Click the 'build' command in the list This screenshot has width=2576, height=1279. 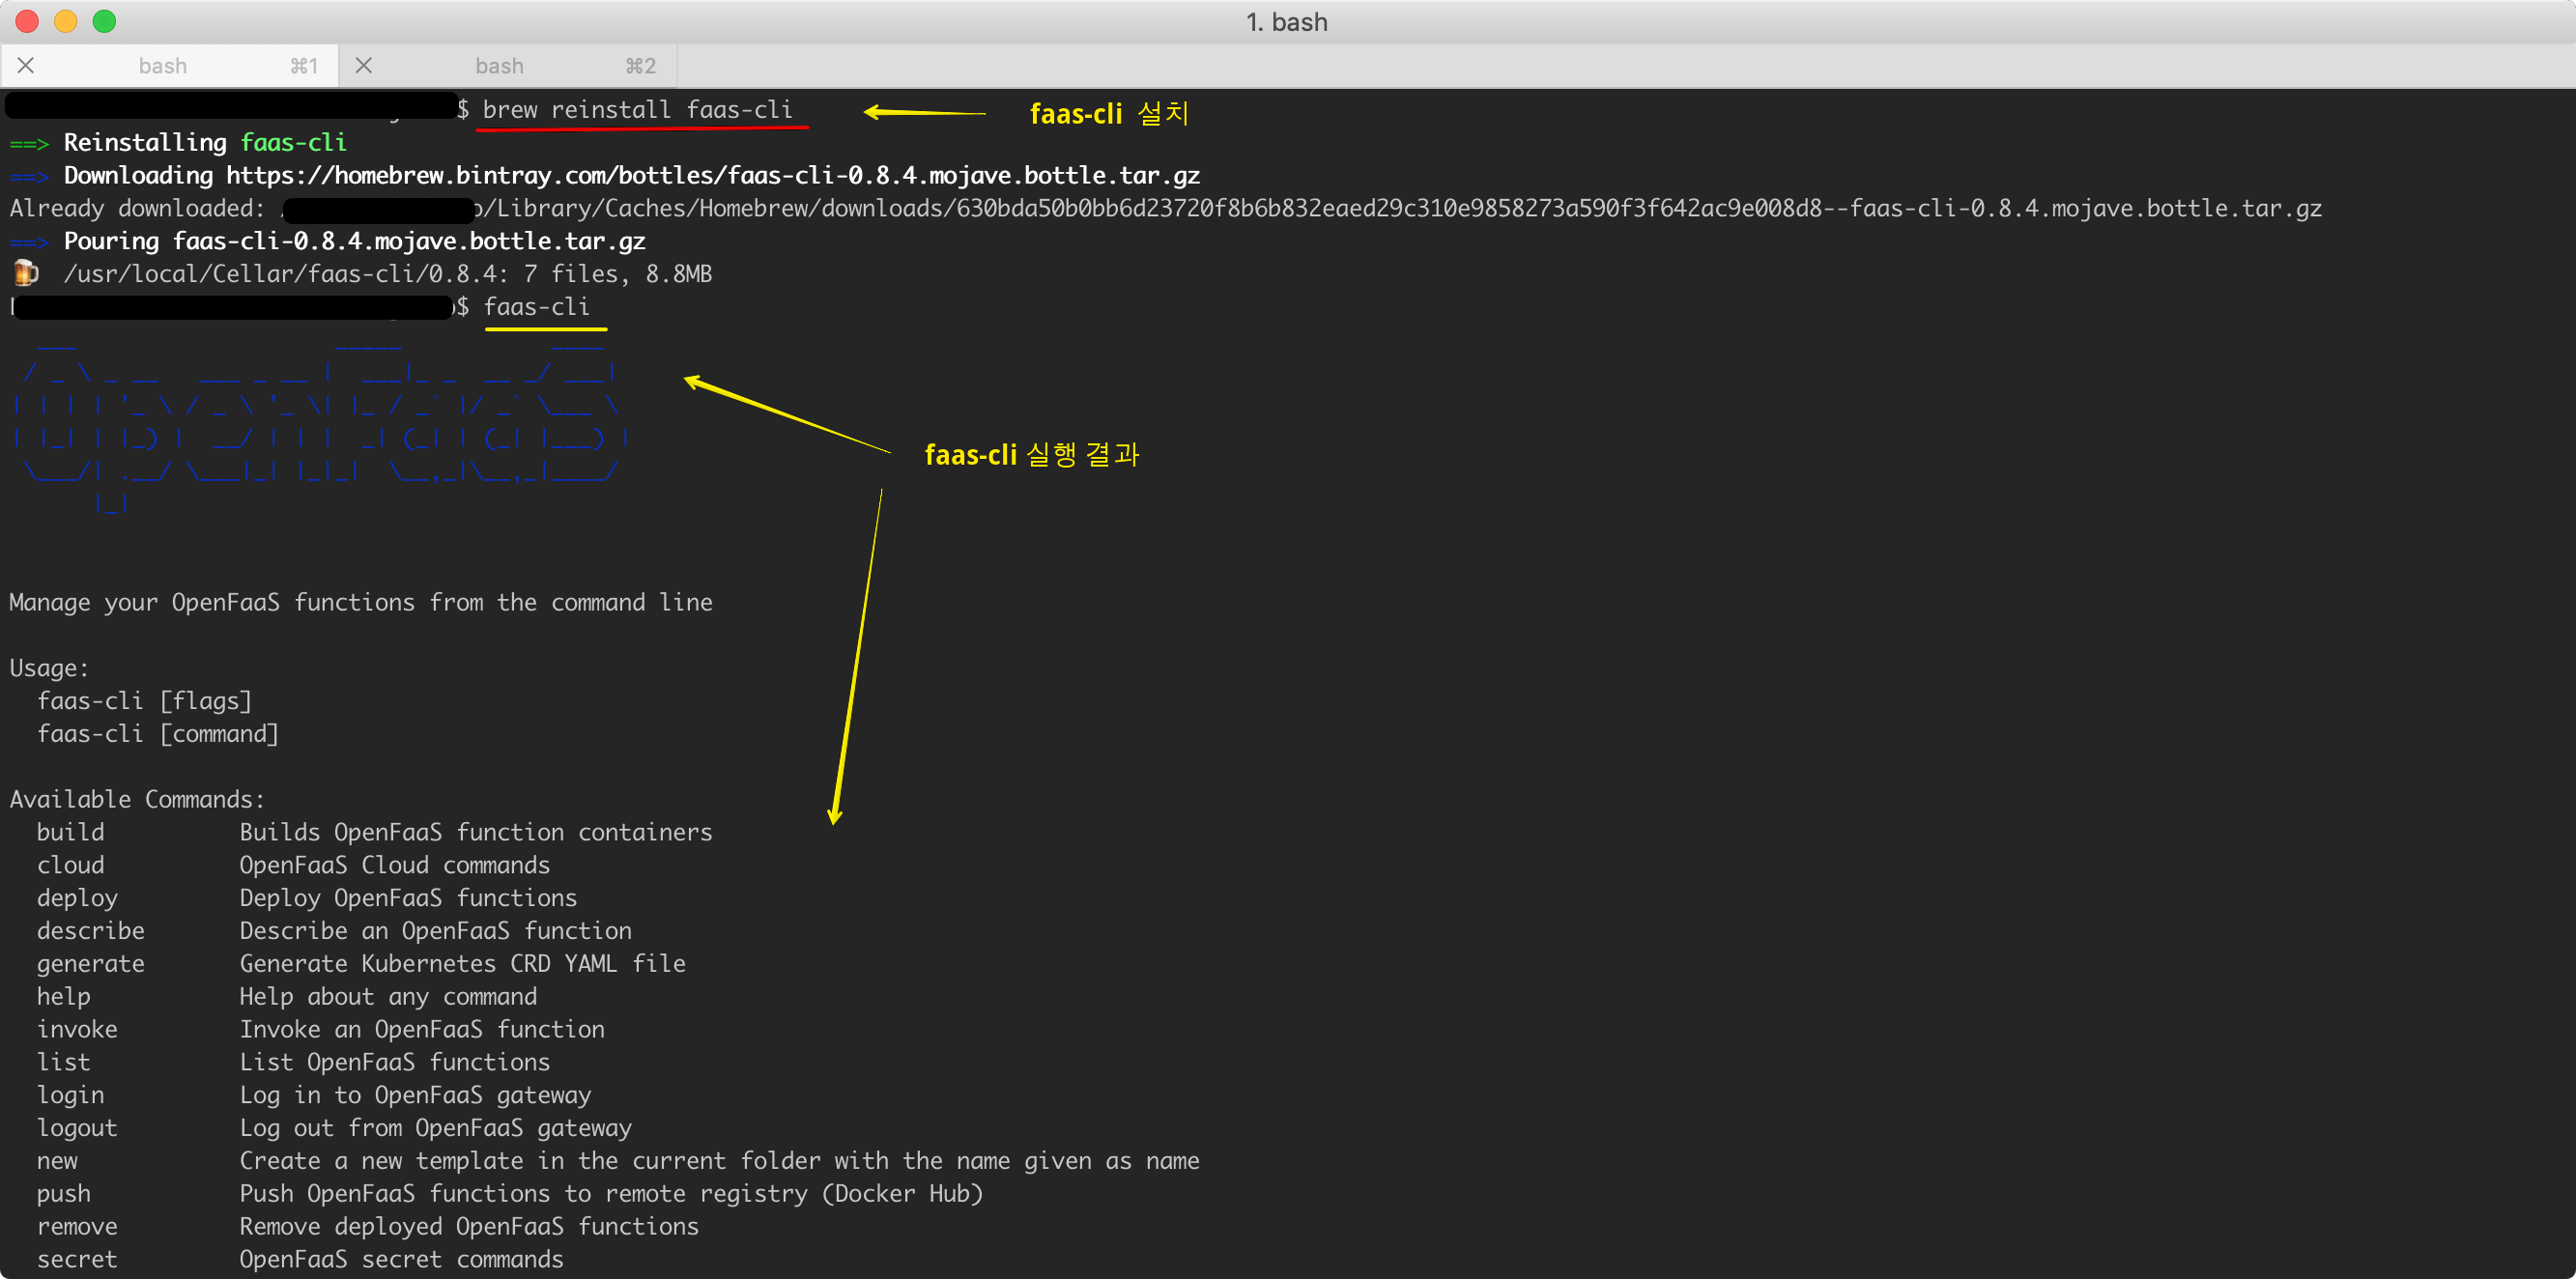[70, 832]
